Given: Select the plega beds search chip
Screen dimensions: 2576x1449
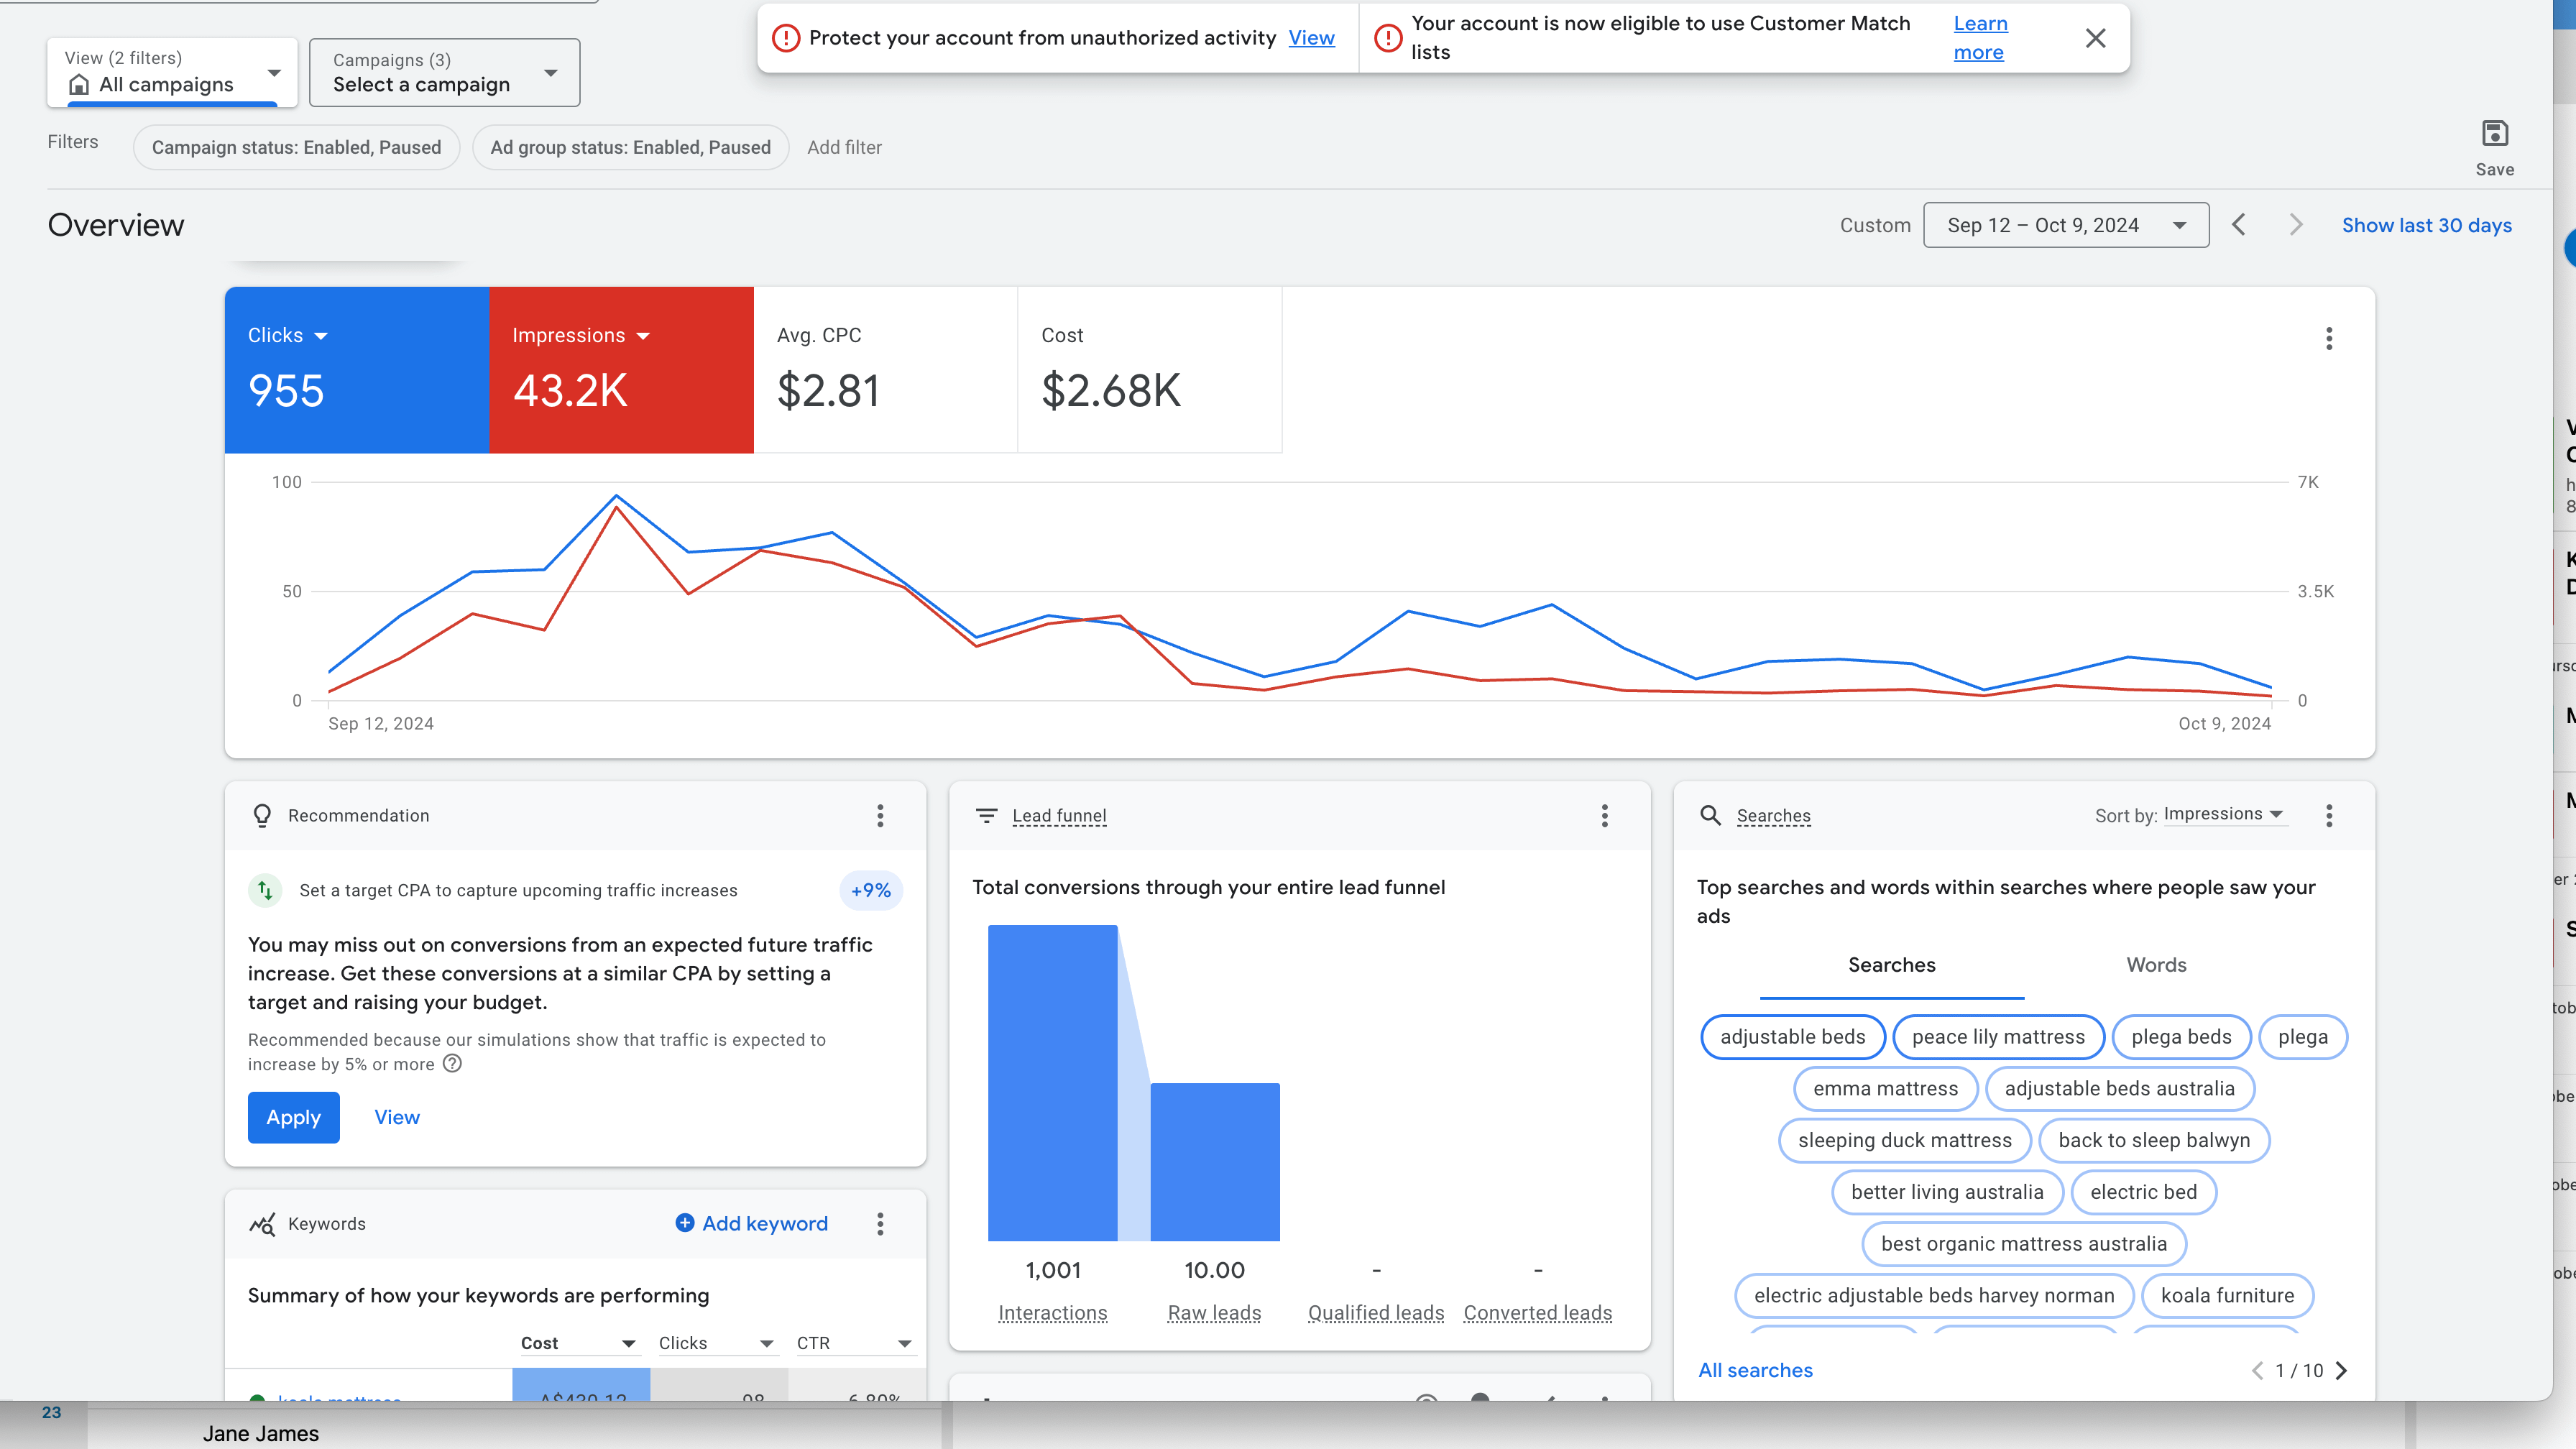Looking at the screenshot, I should pyautogui.click(x=2181, y=1037).
